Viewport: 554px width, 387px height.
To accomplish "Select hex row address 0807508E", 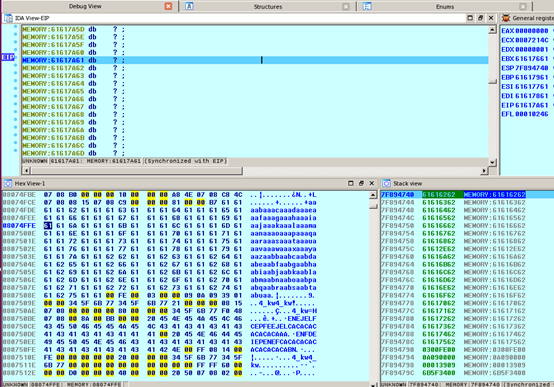I will tap(19, 295).
